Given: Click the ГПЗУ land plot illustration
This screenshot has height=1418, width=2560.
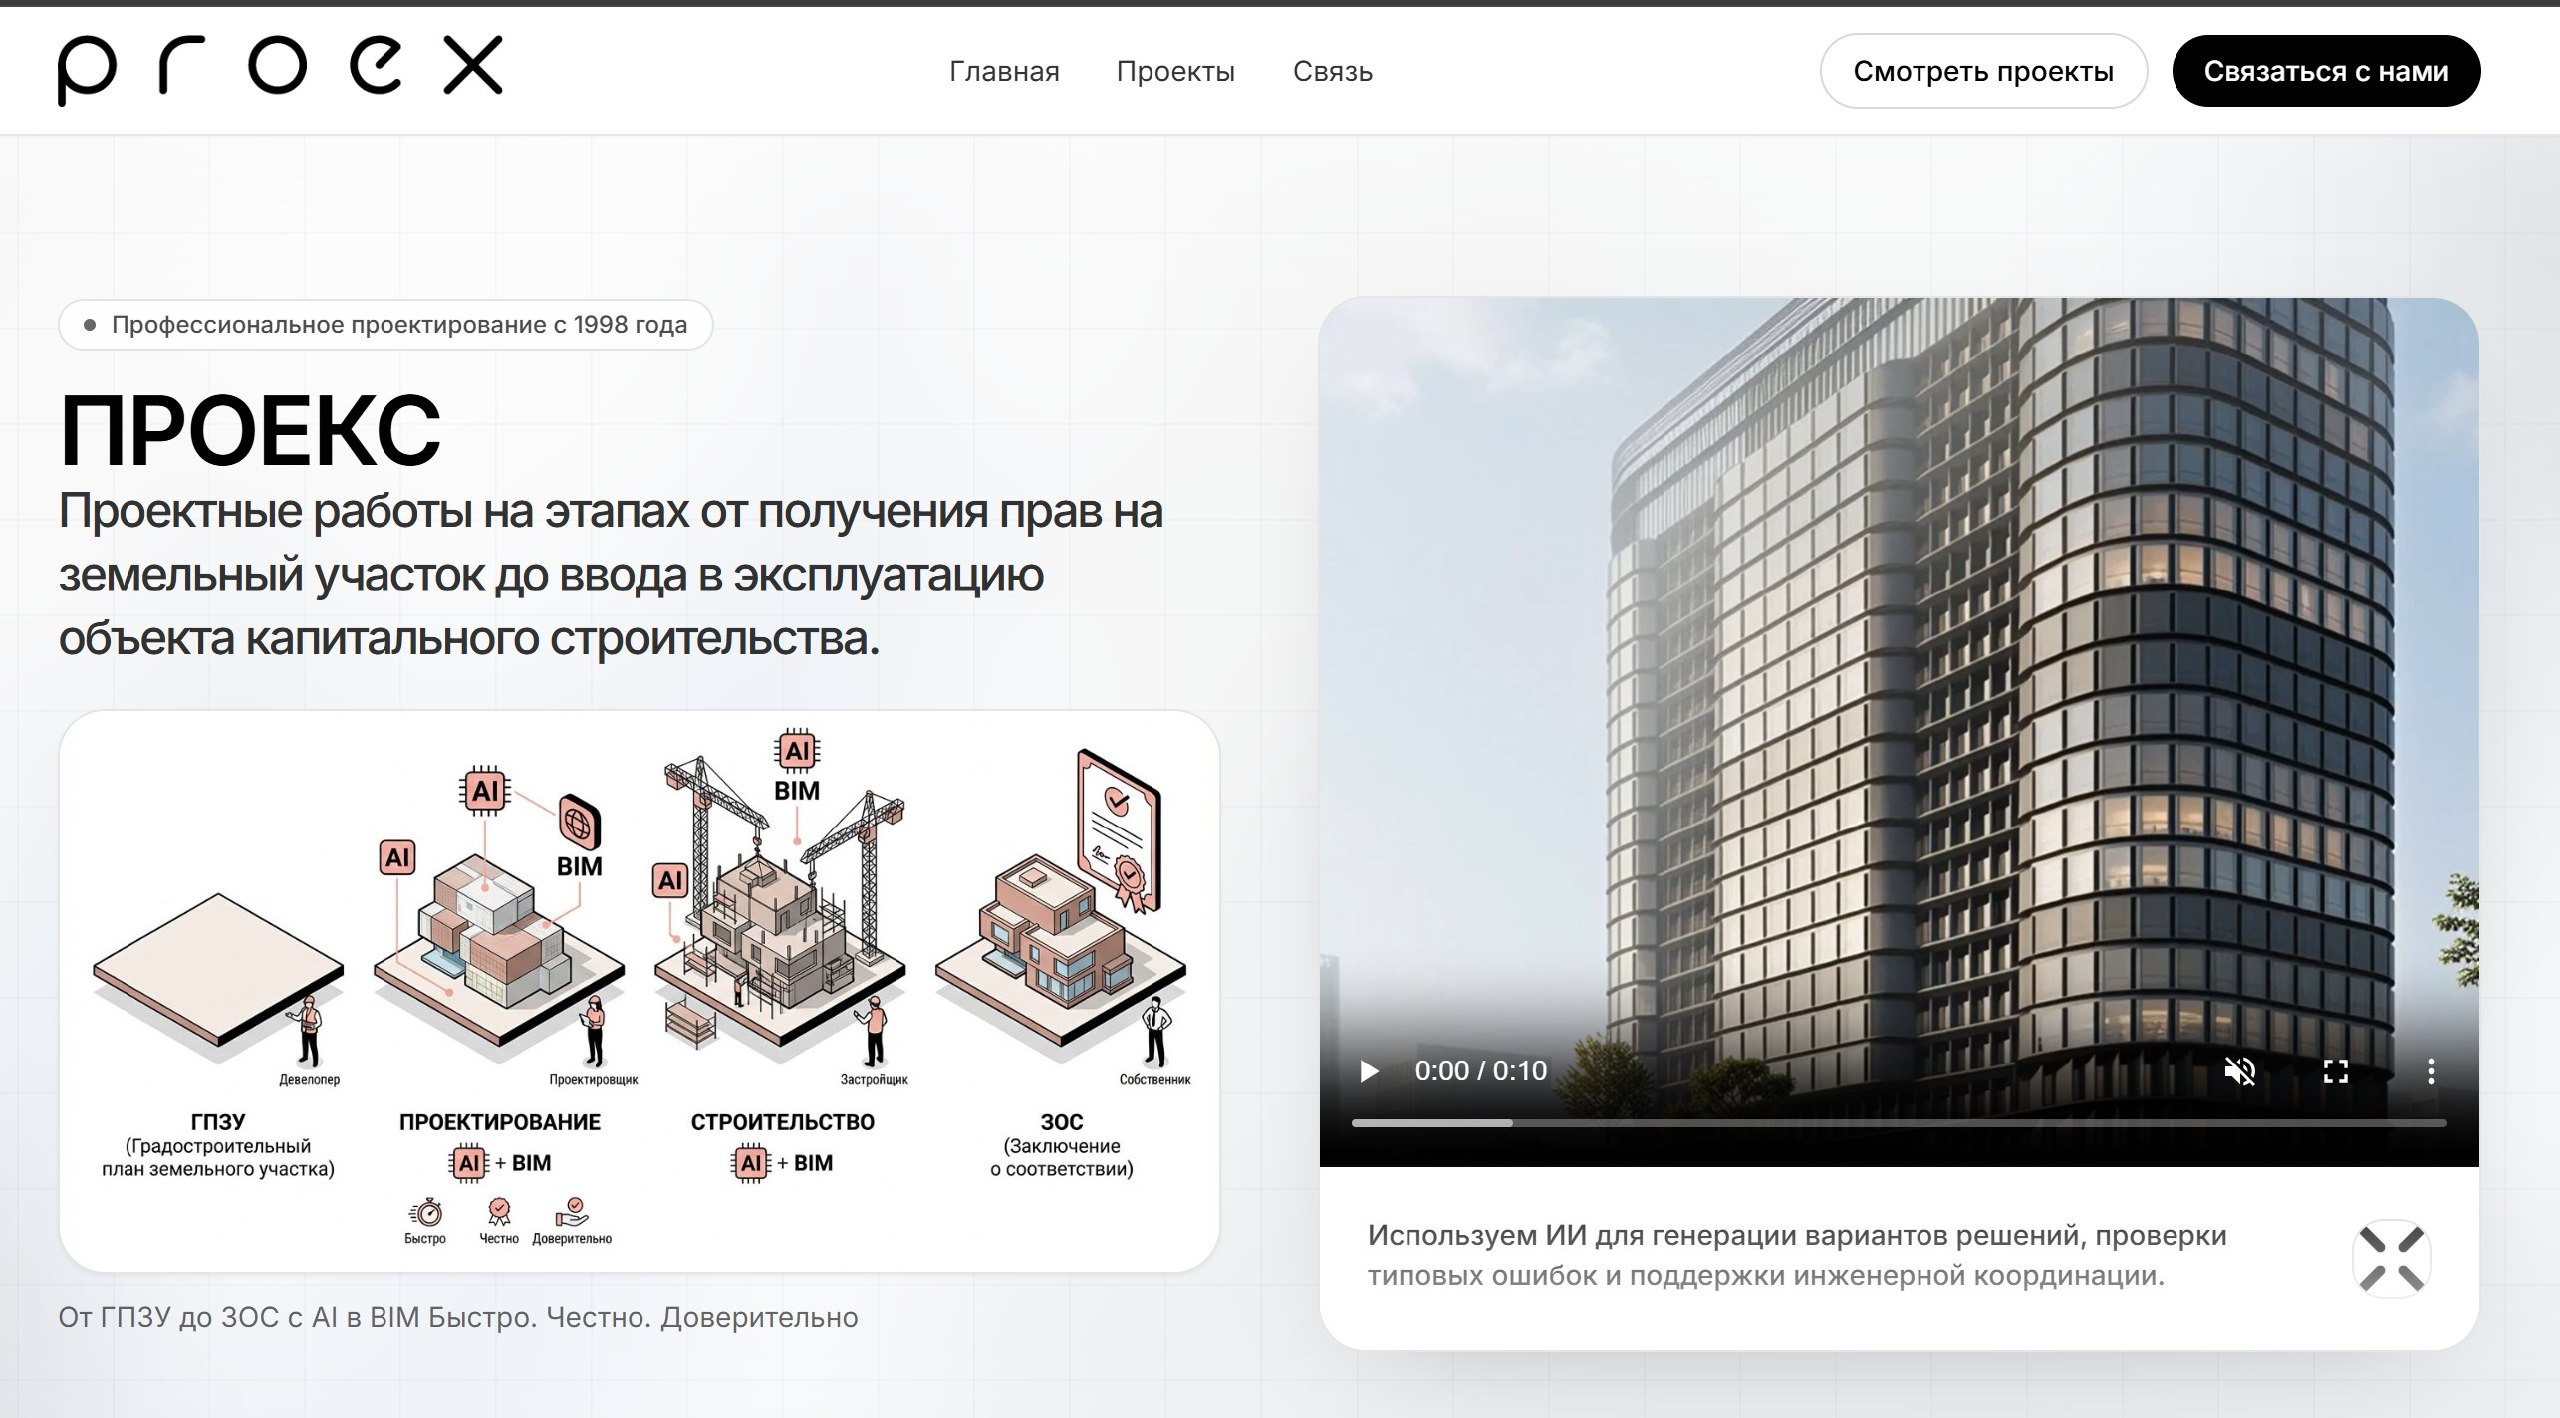Looking at the screenshot, I should [x=218, y=968].
